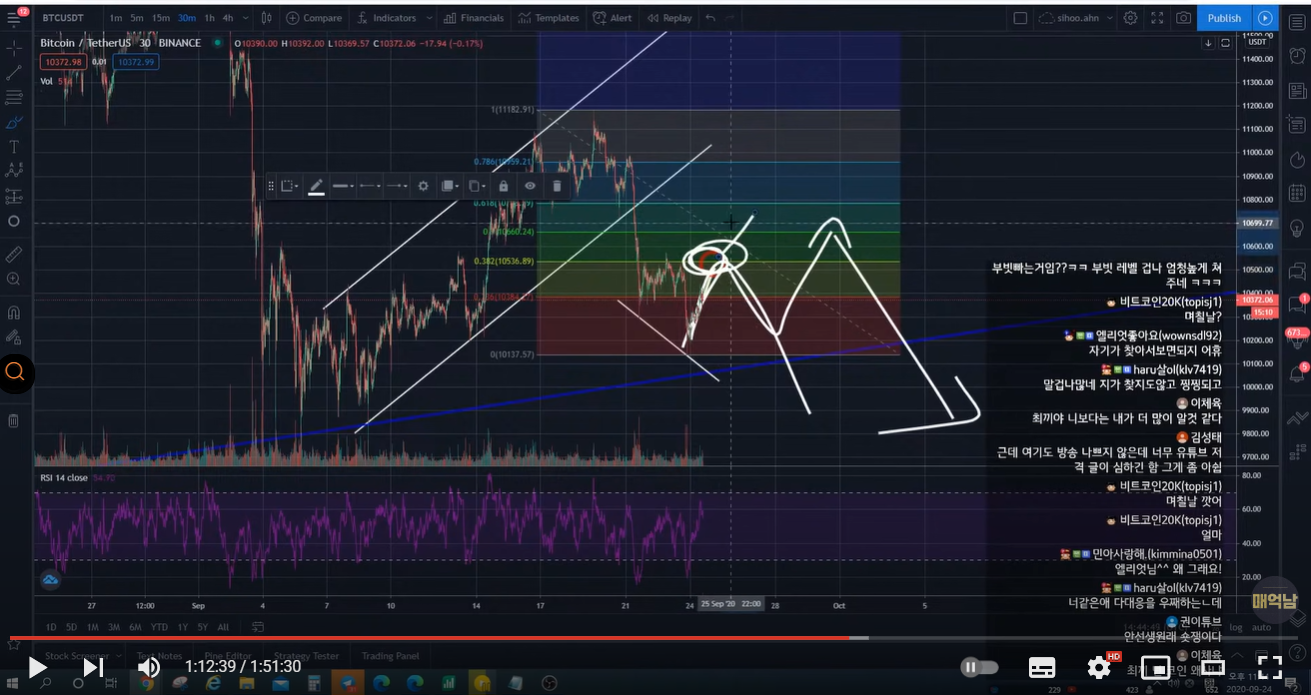Open the prediction and measurement tools

[x=14, y=196]
